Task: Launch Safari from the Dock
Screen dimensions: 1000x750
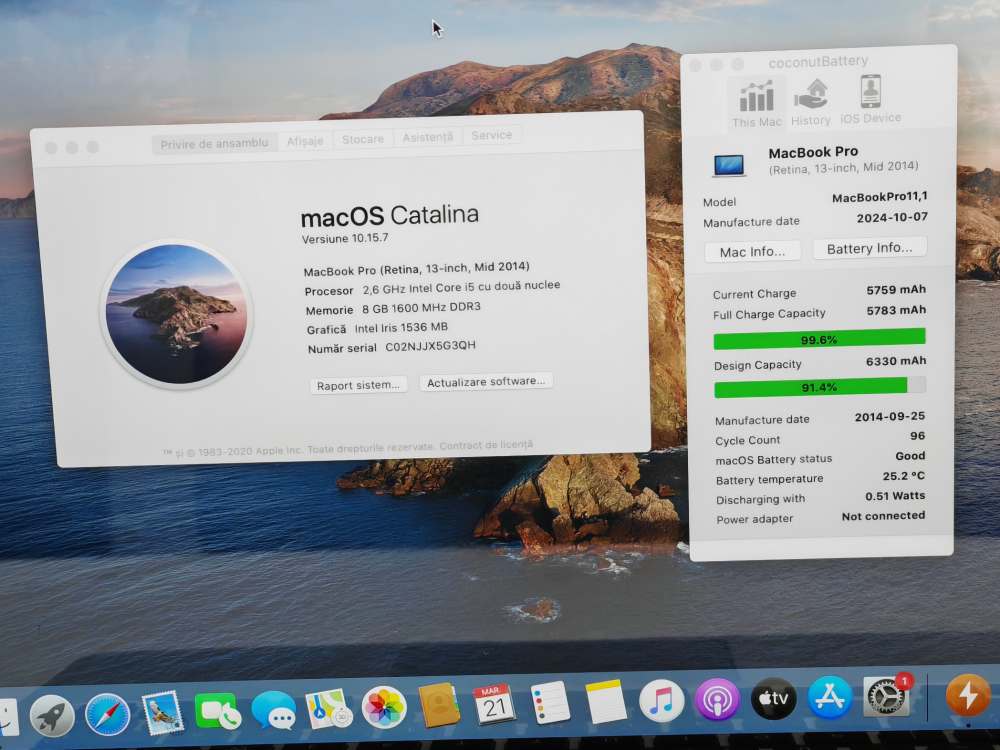Action: coord(107,715)
